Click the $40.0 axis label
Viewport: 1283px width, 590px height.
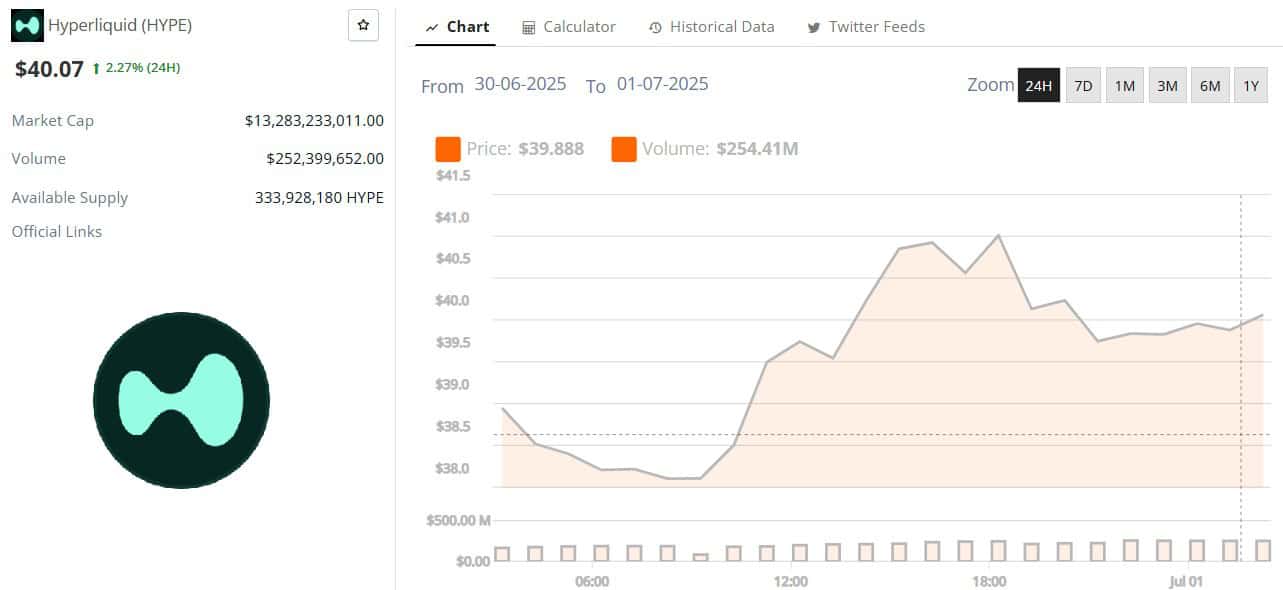[x=453, y=301]
